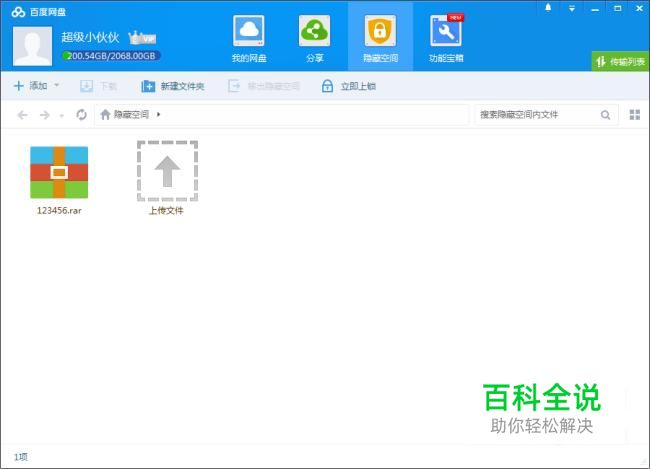Minimize the 百度网盘 window
The image size is (650, 469).
click(x=595, y=9)
